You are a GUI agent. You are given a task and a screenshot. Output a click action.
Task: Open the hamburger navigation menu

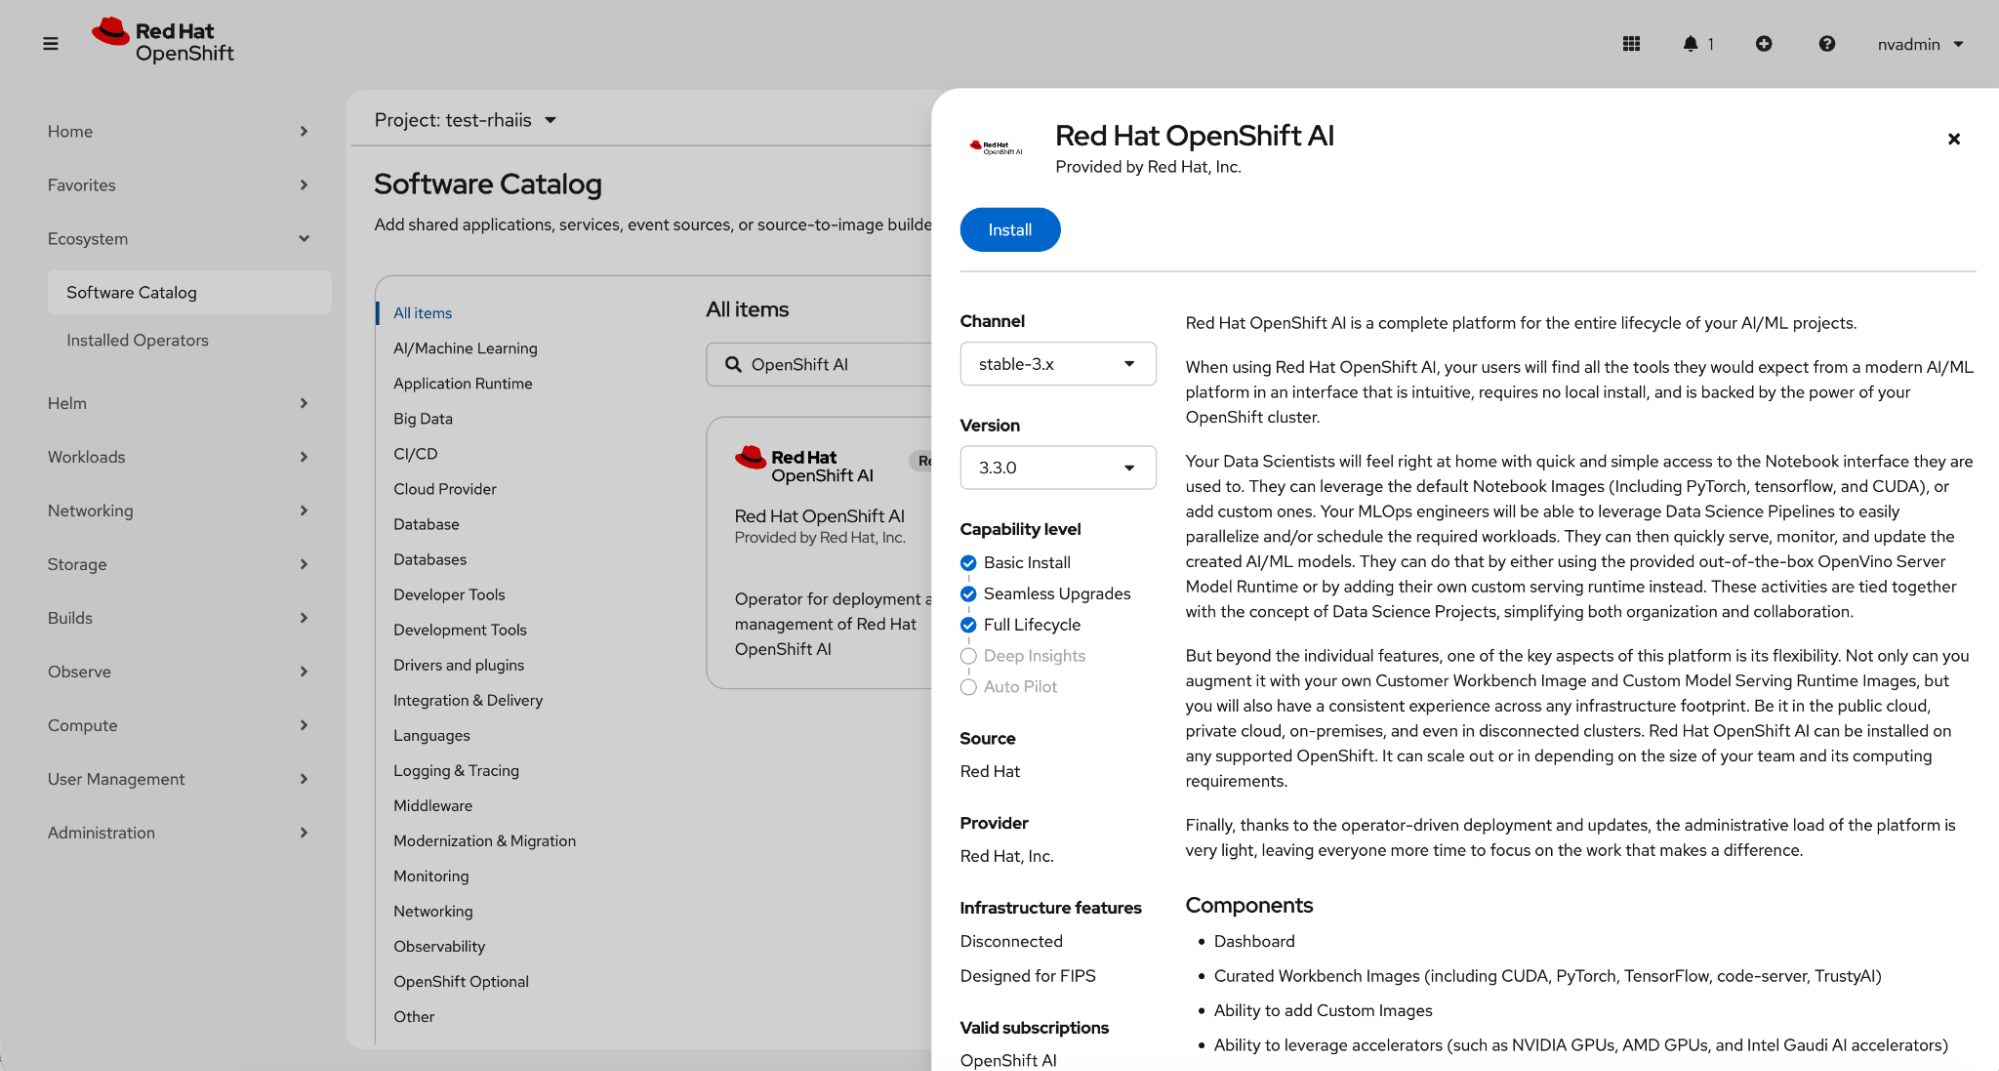coord(50,44)
